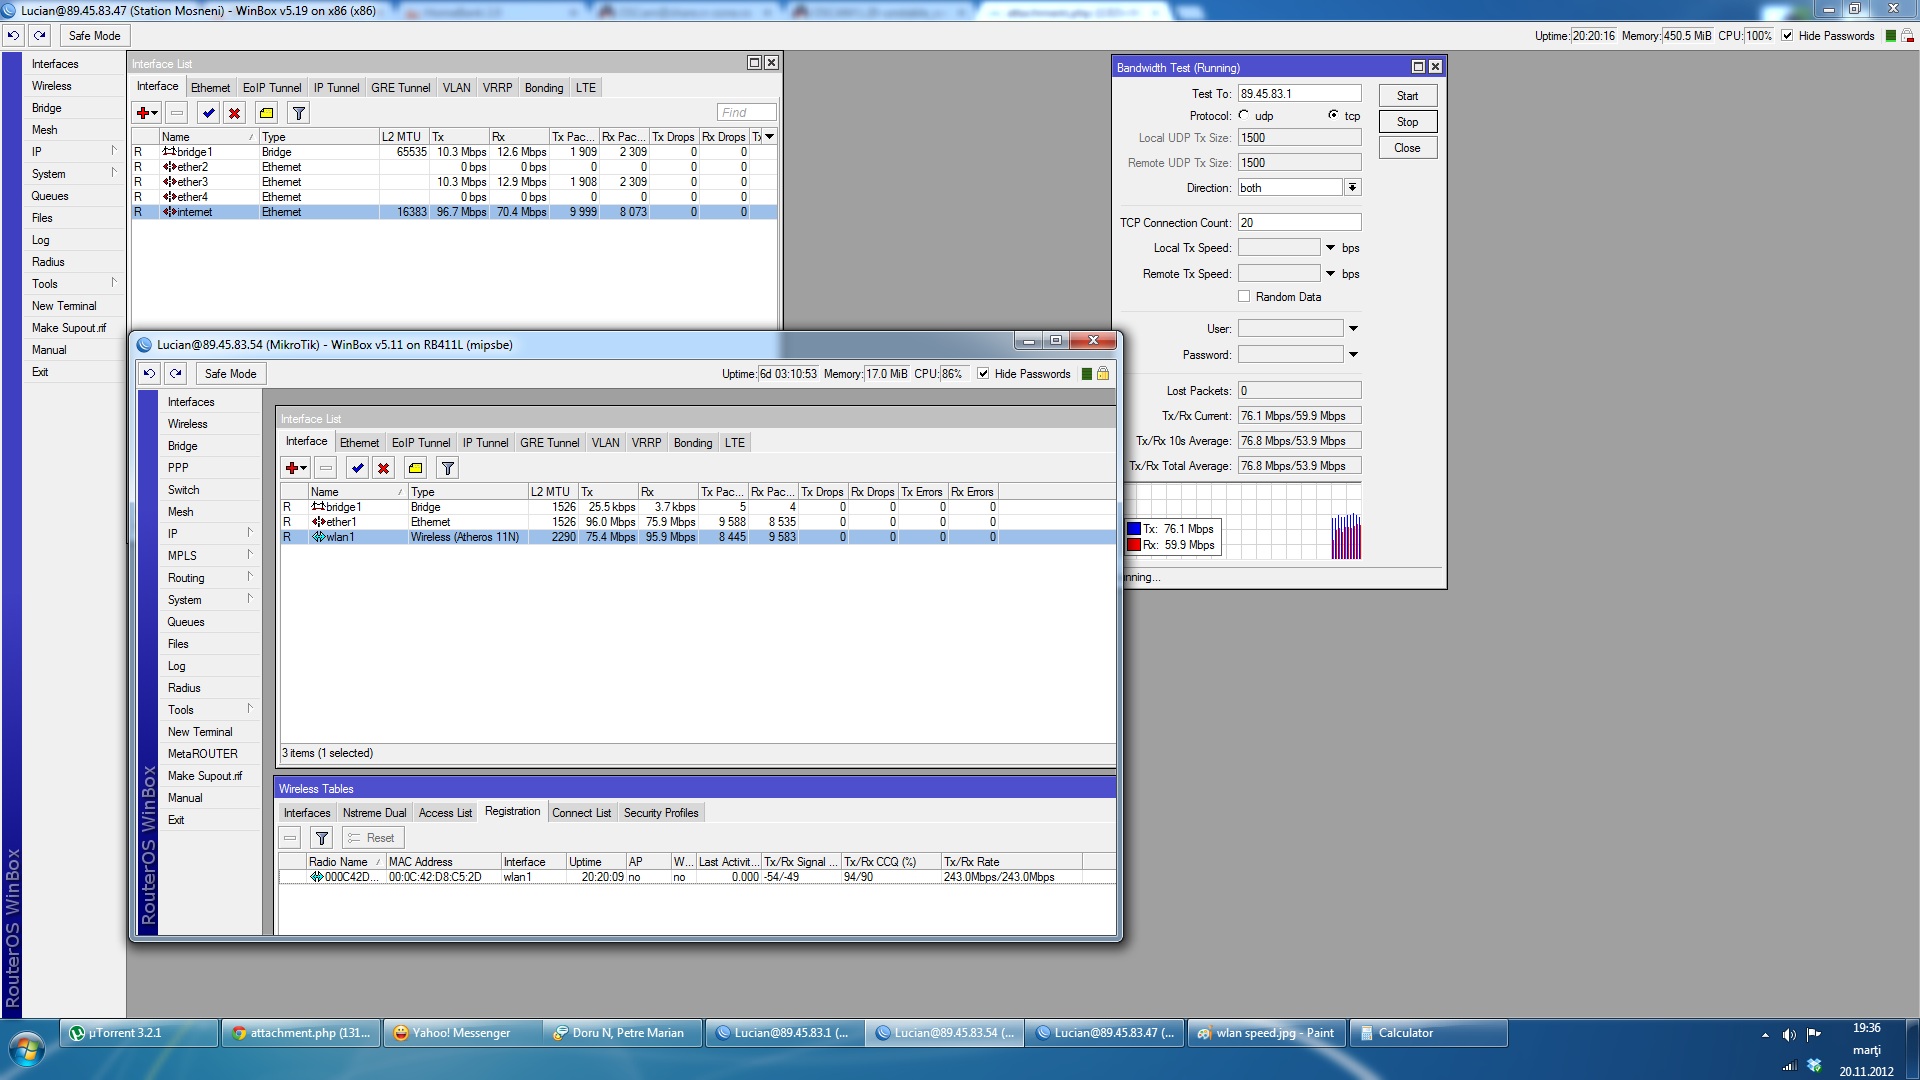Image resolution: width=1920 pixels, height=1080 pixels.
Task: Open the Direction dropdown in Bandwidth Test
Action: tap(1352, 188)
